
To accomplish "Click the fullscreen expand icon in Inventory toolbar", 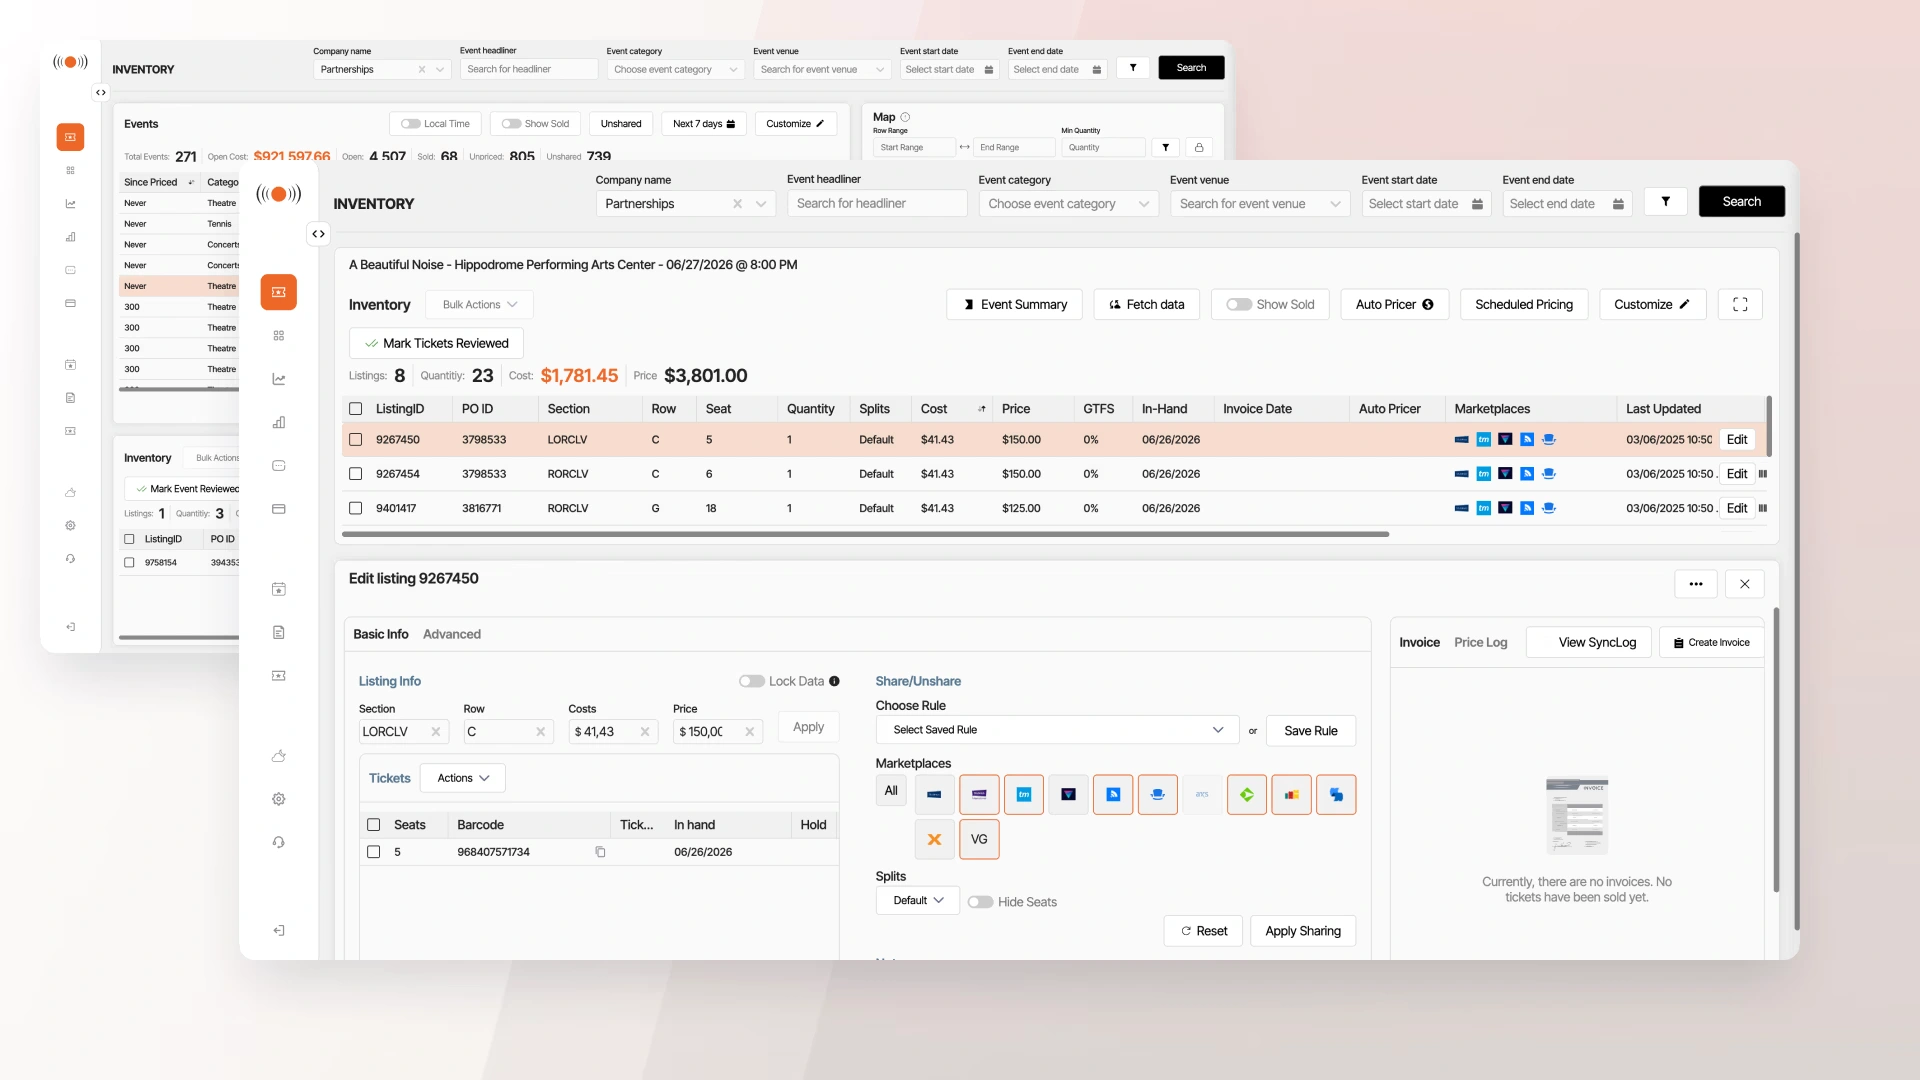I will click(x=1740, y=304).
